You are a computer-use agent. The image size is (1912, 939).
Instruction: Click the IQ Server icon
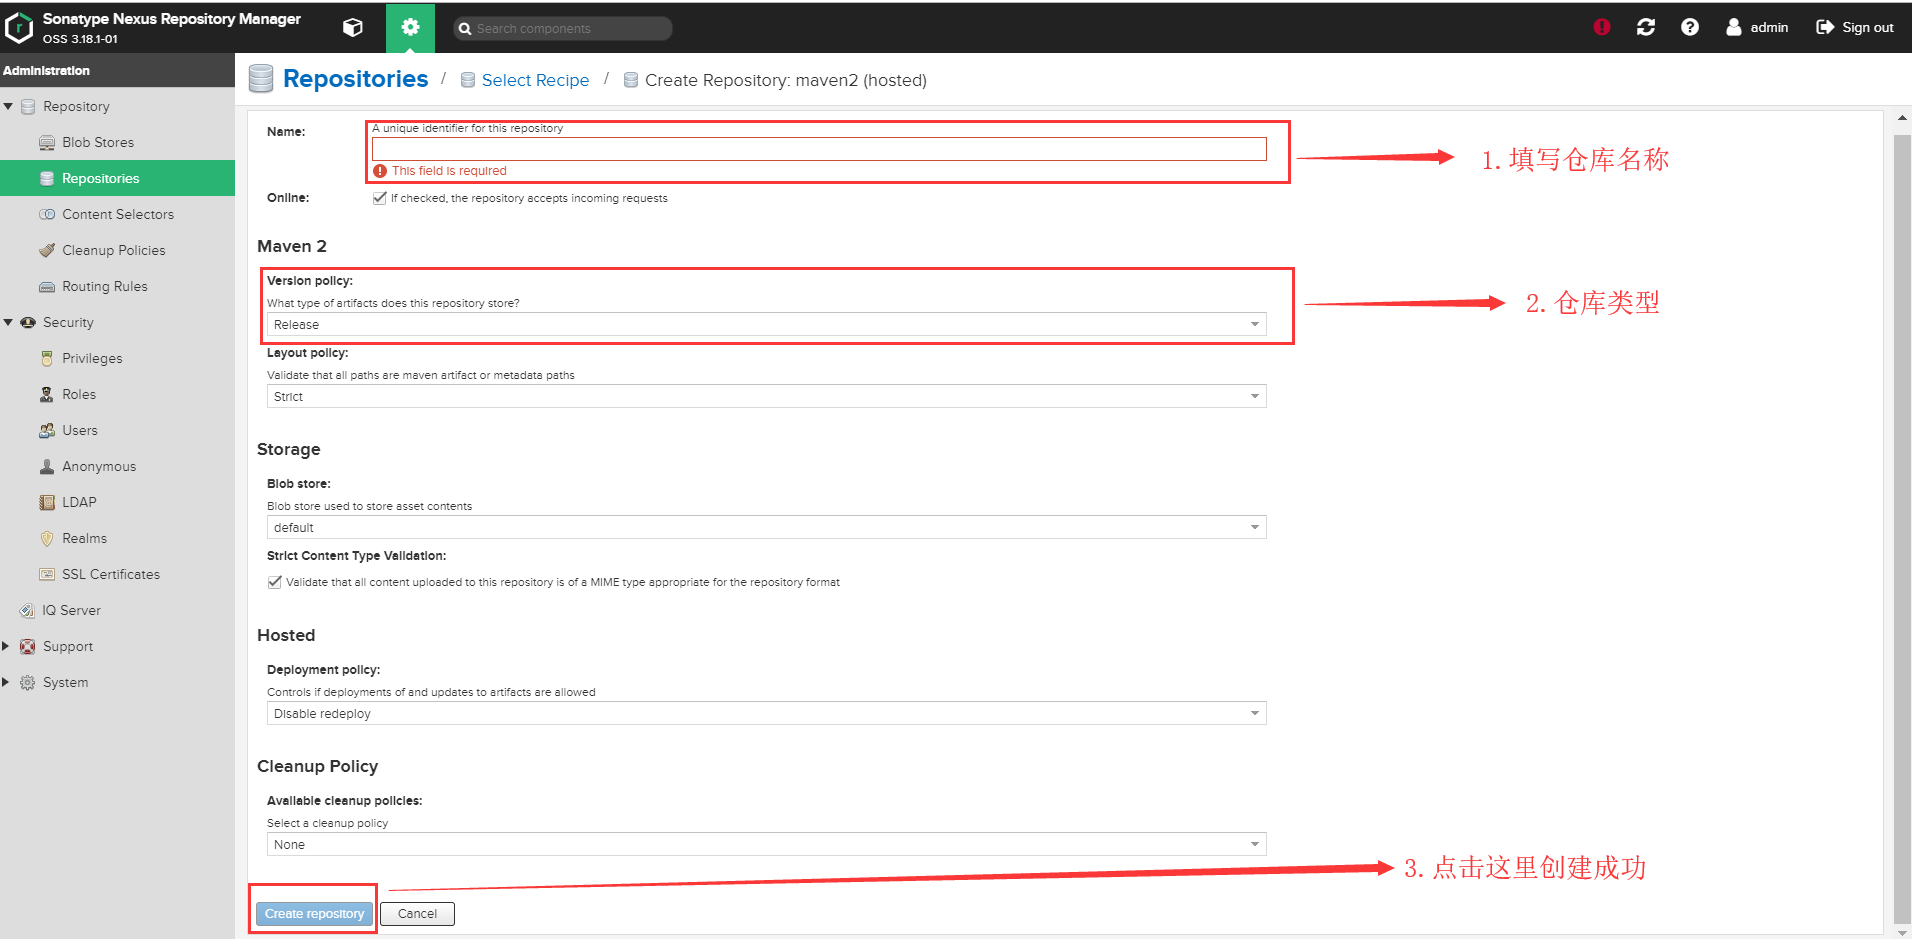click(x=28, y=611)
